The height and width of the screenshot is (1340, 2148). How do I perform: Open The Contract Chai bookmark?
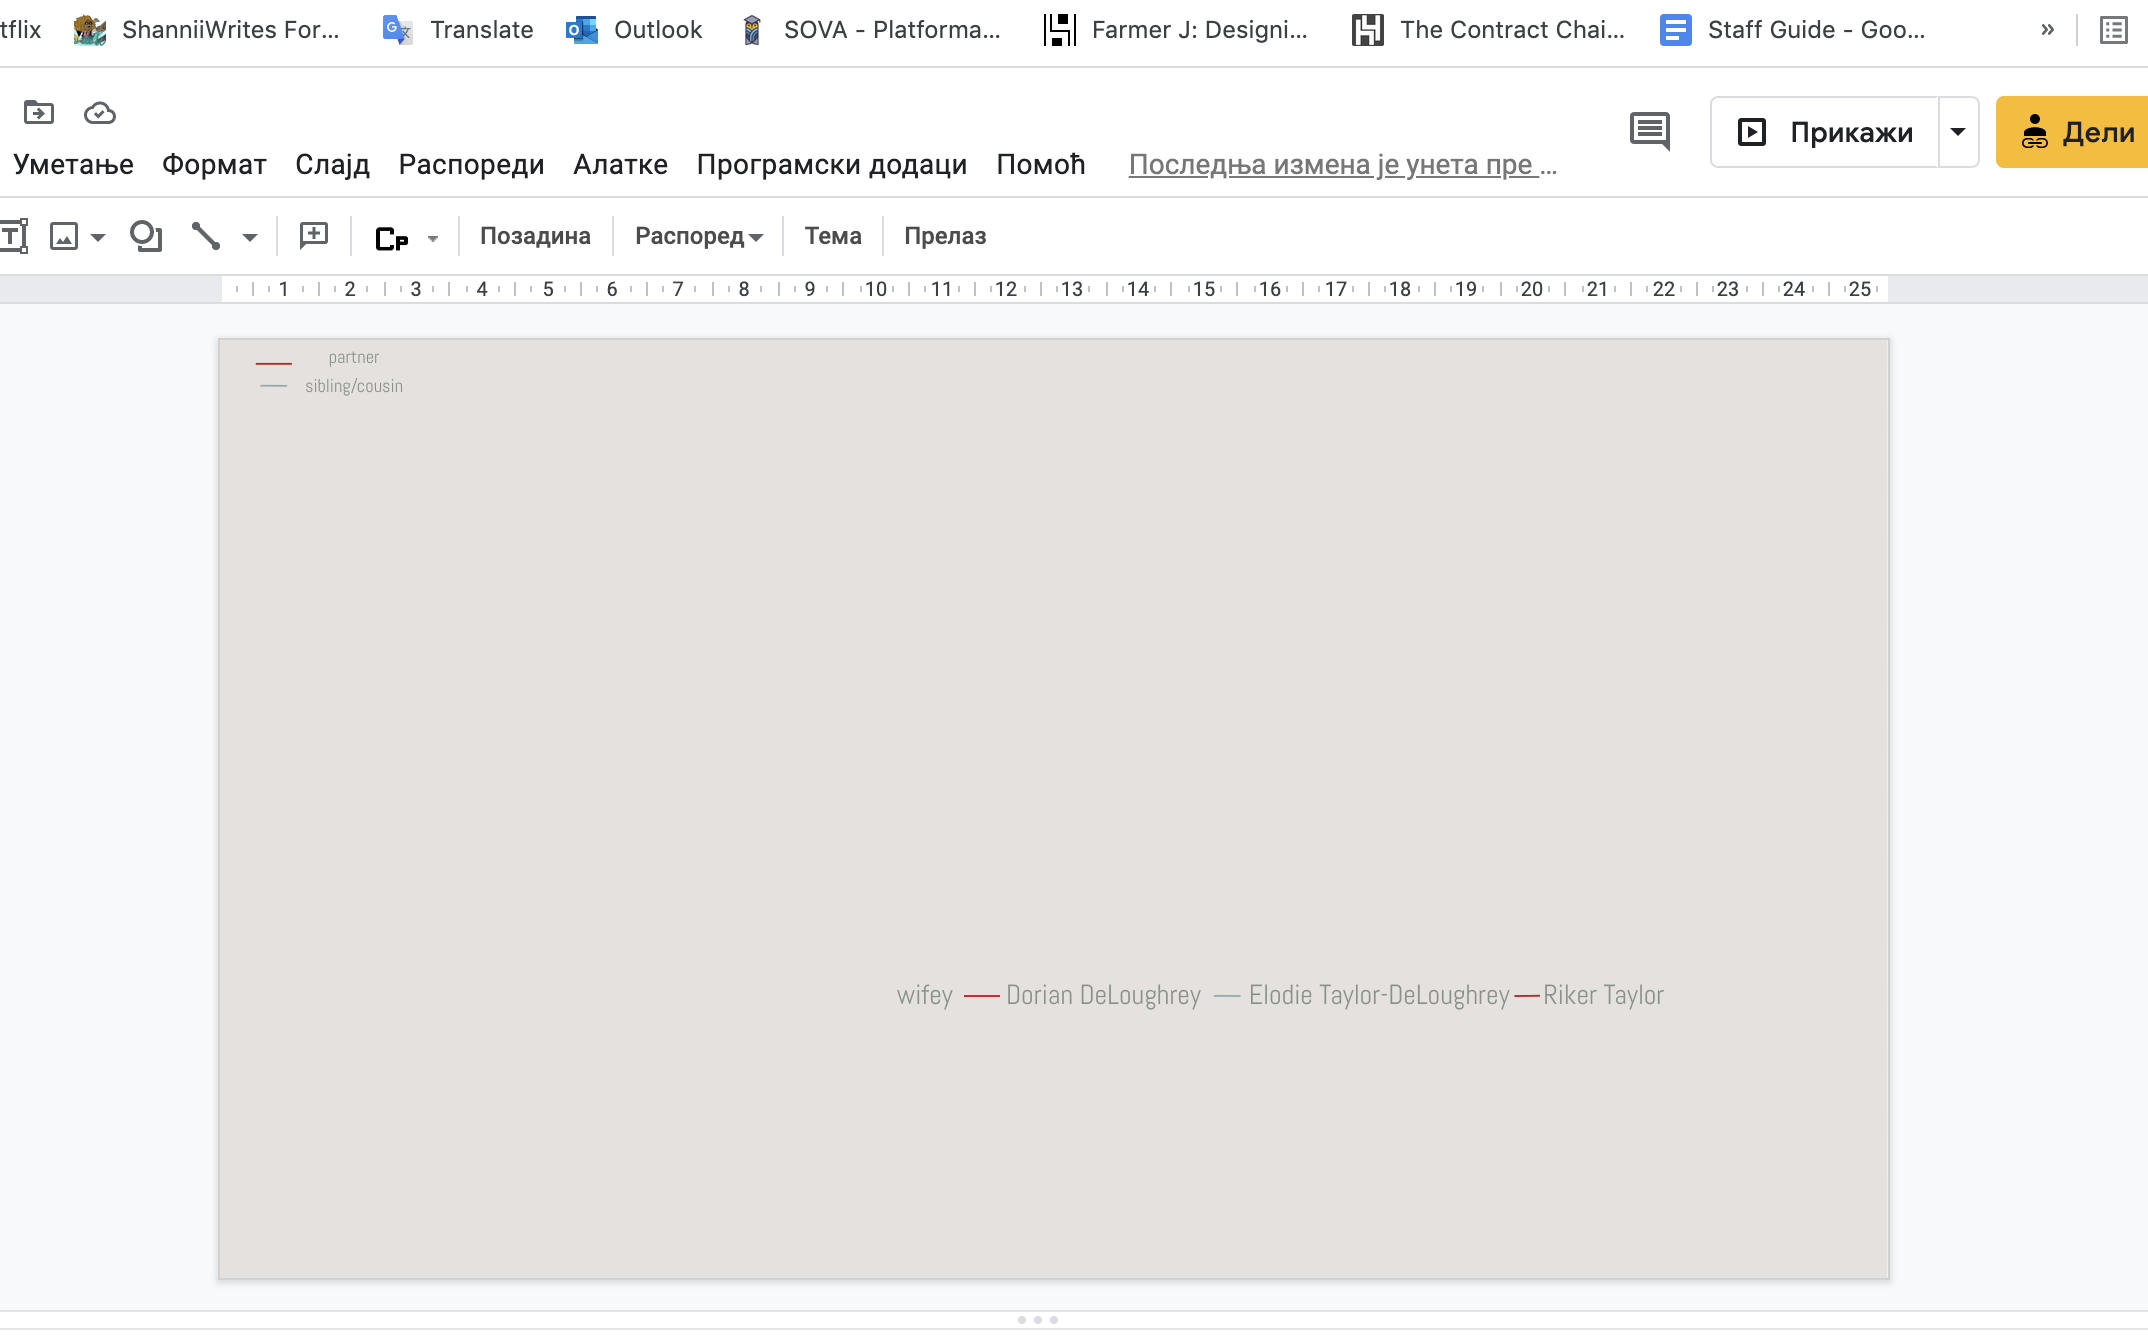coord(1488,30)
